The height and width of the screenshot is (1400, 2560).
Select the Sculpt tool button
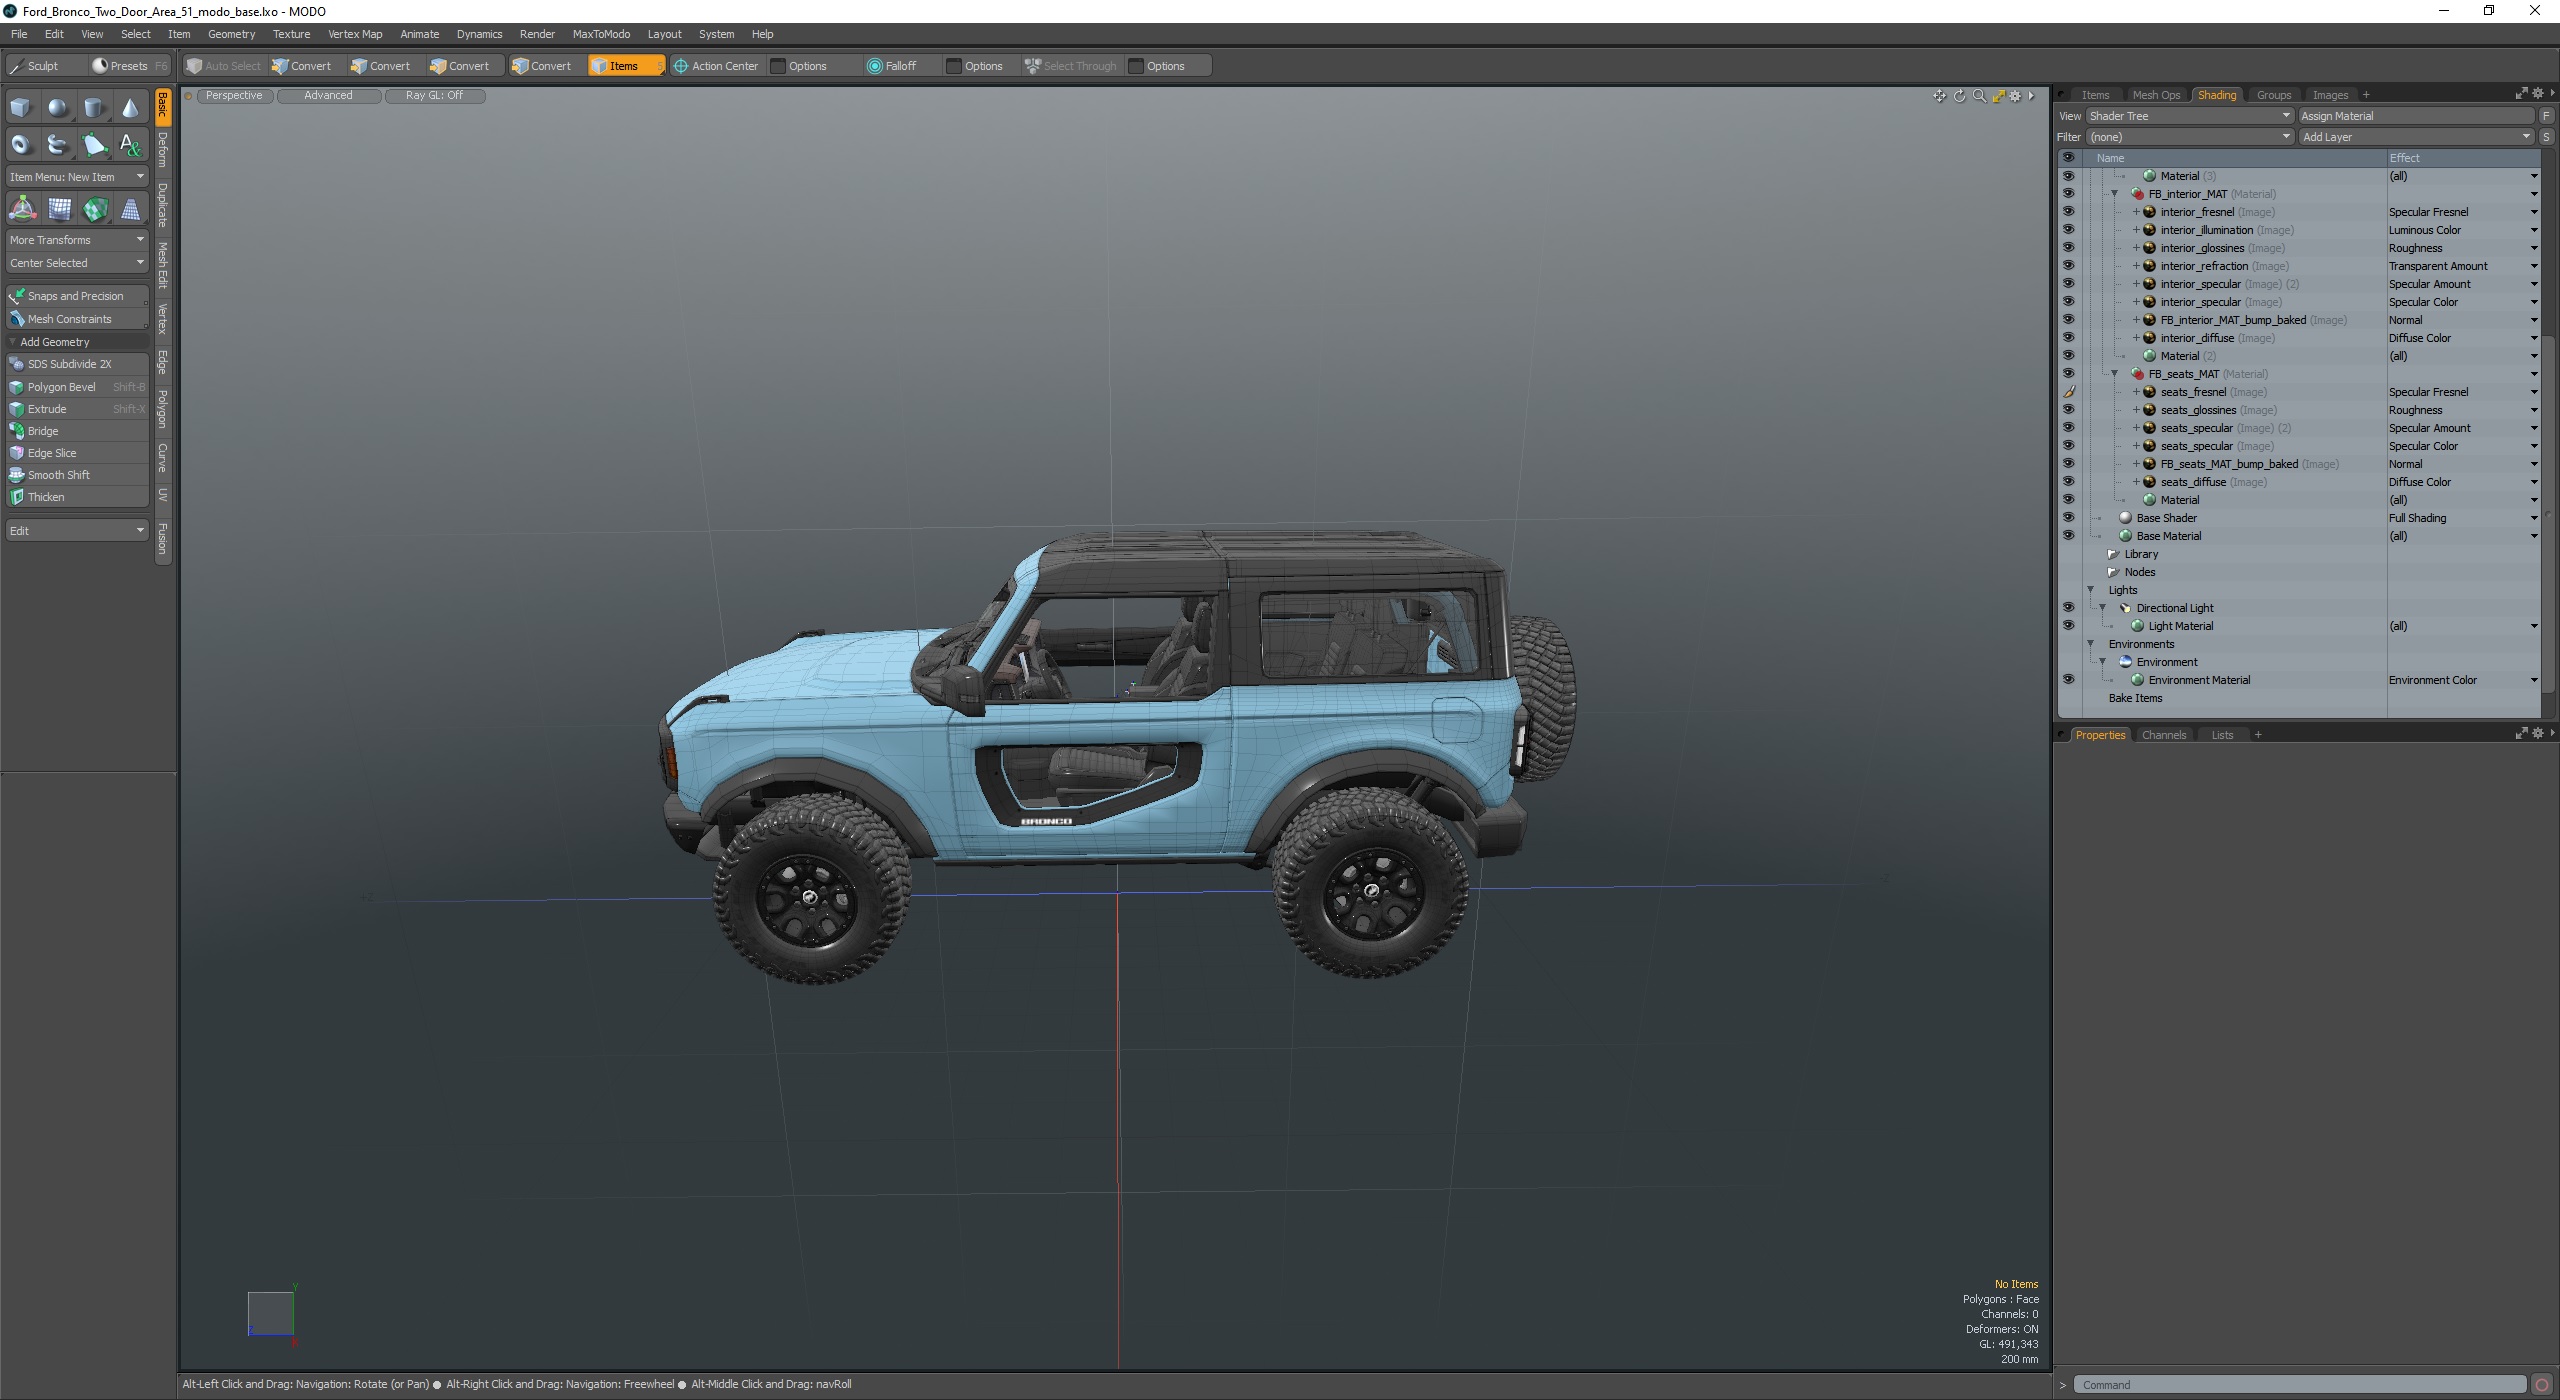click(x=42, y=66)
